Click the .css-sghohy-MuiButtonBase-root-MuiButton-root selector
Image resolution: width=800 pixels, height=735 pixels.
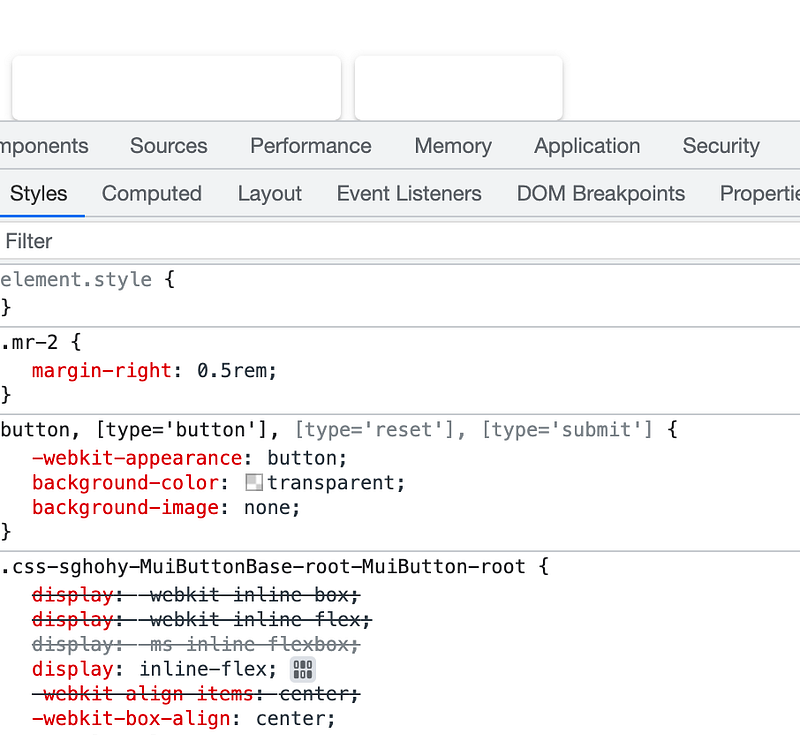(x=263, y=567)
